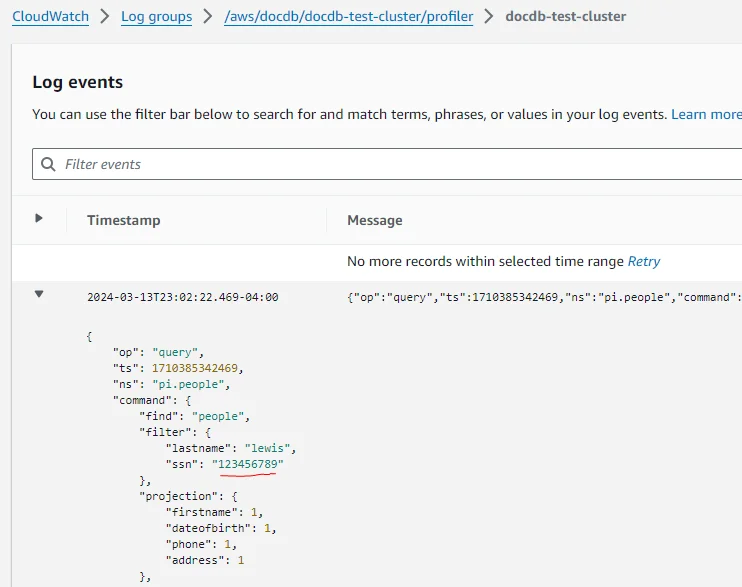Click the chevron before docdb-test-cluster breadcrumb
Viewport: 742px width, 587px height.
pyautogui.click(x=489, y=17)
